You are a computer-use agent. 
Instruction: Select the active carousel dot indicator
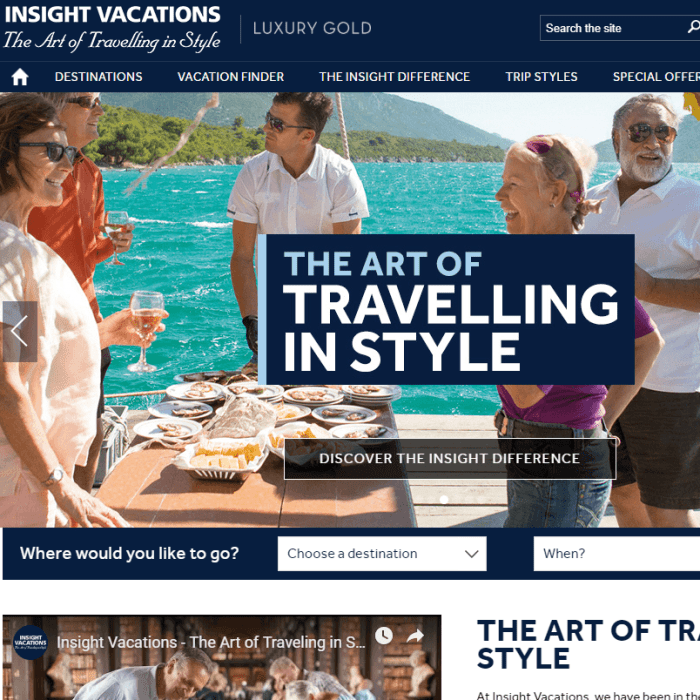click(444, 500)
